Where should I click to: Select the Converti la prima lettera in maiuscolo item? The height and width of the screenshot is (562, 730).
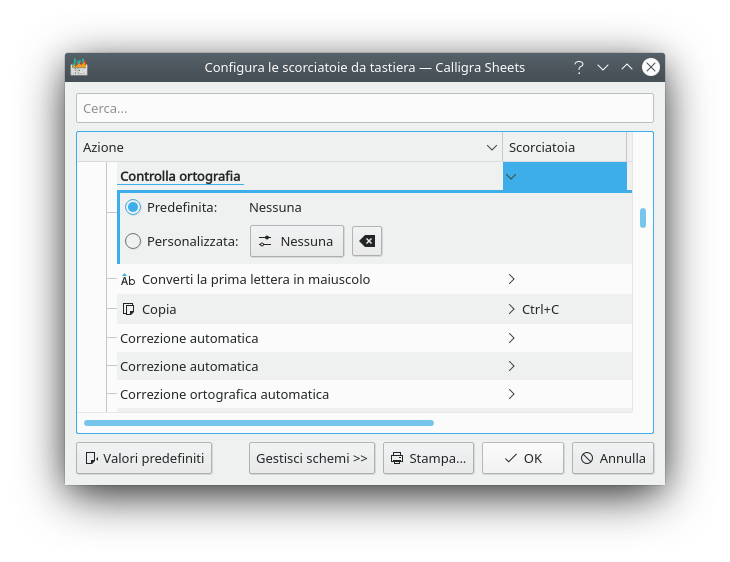pos(256,280)
